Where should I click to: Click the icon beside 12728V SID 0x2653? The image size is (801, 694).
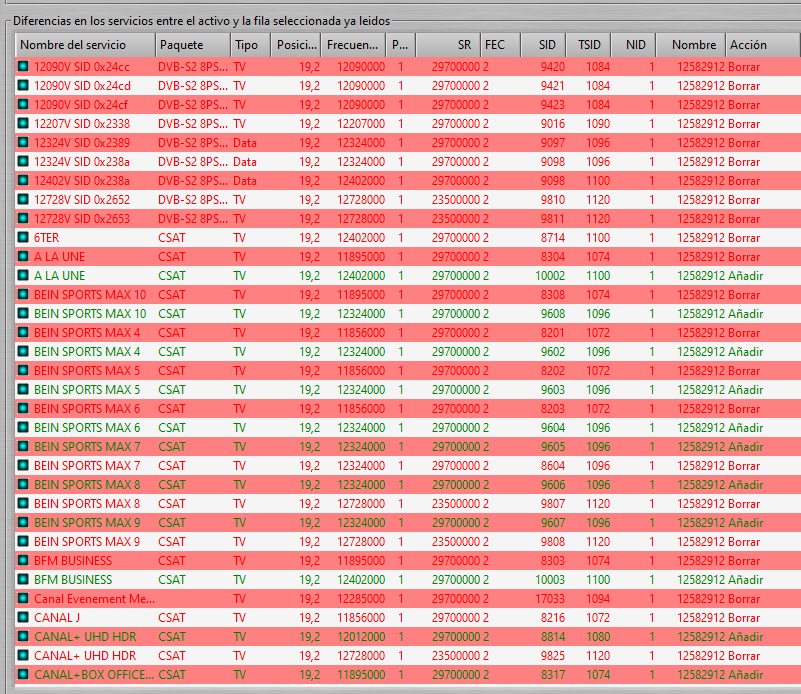click(x=23, y=218)
